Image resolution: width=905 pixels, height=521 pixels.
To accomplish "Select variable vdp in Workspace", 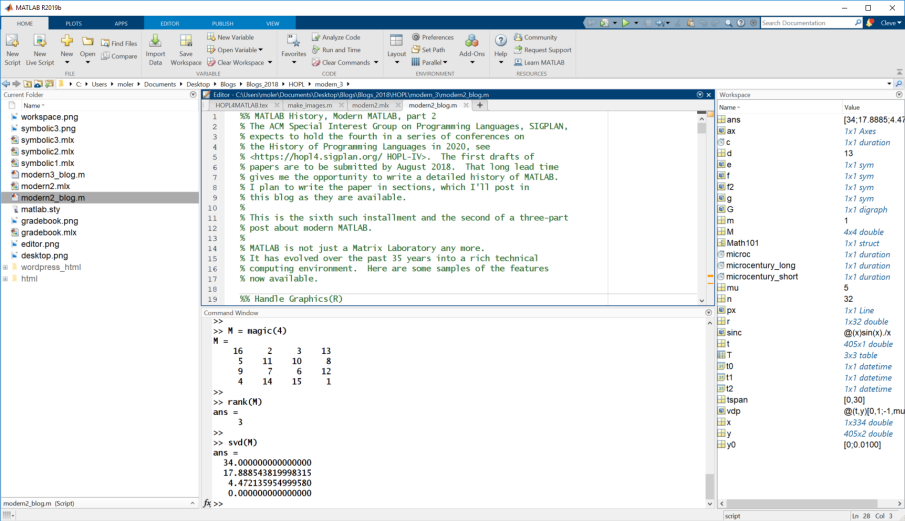I will coord(733,411).
